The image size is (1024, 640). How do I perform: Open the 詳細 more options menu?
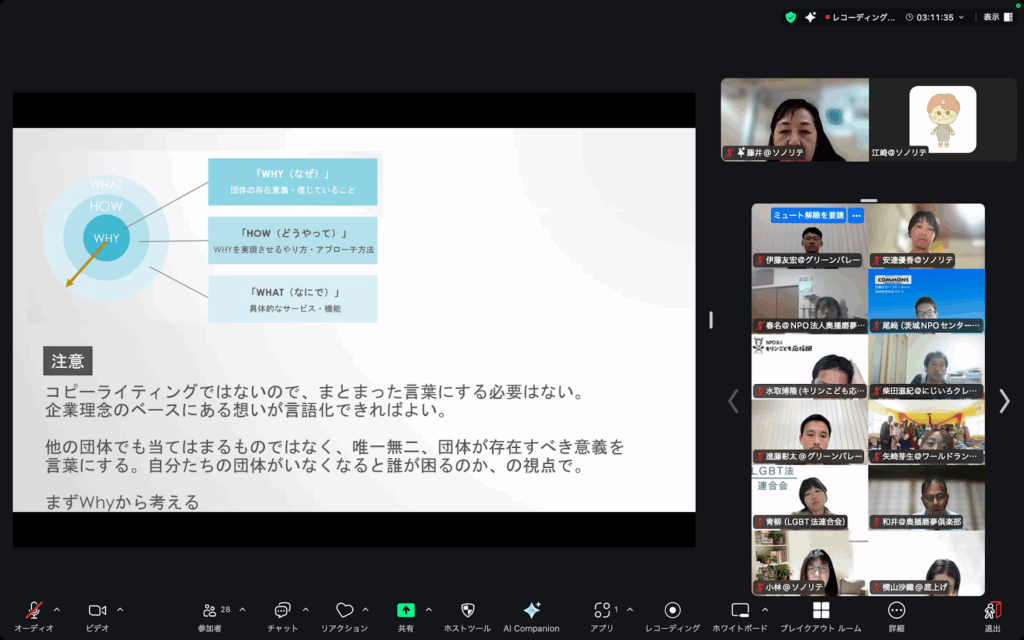[x=896, y=611]
